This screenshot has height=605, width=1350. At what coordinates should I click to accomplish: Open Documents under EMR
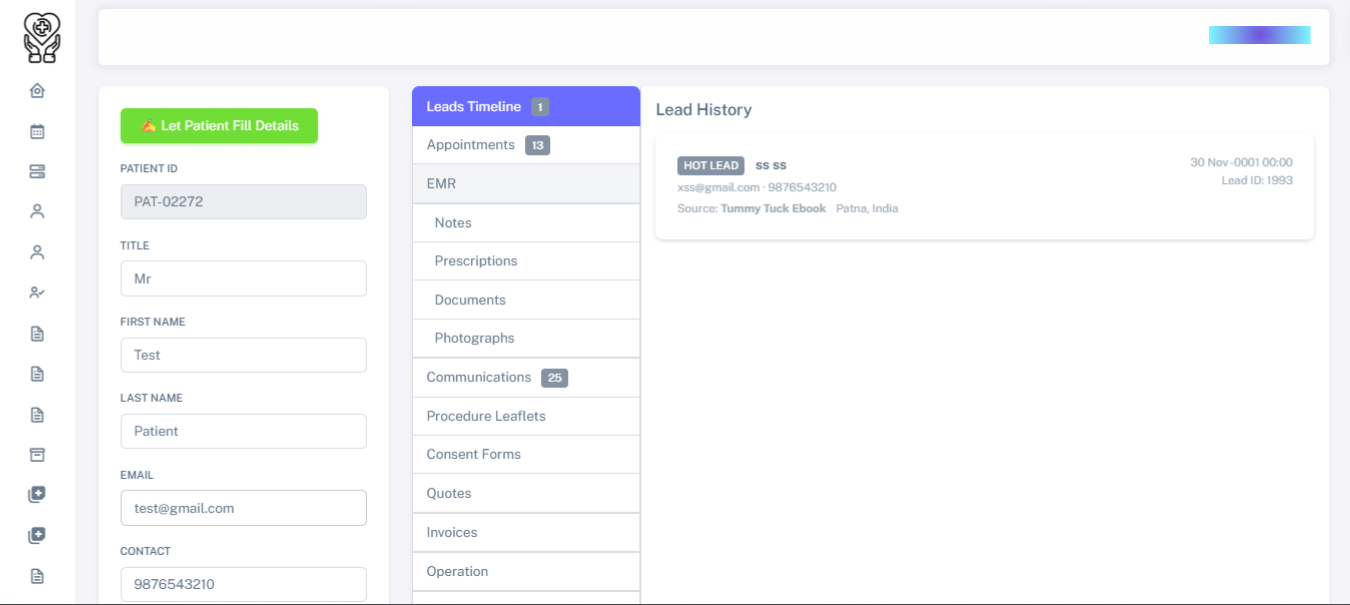526,300
